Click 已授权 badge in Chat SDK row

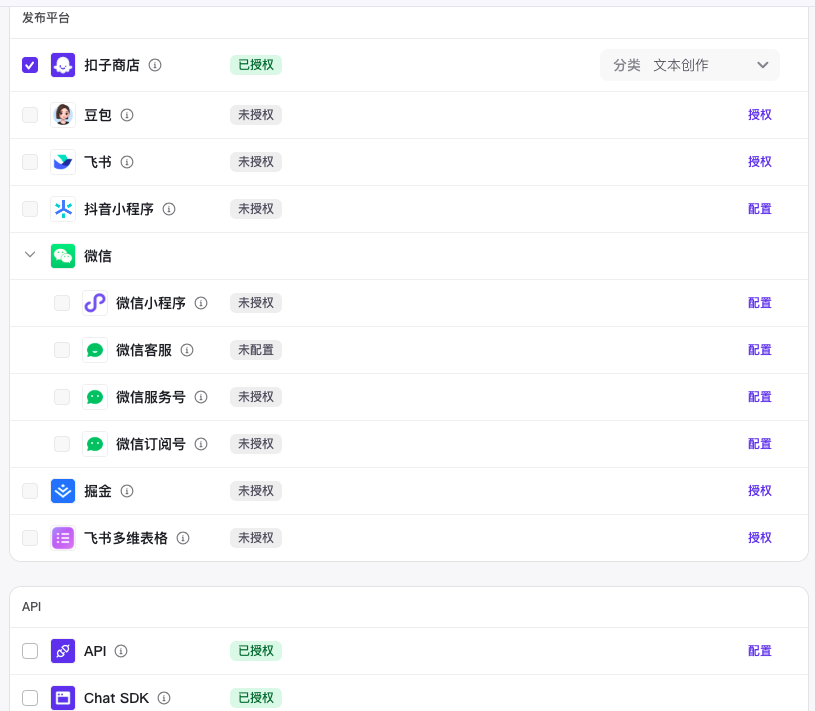(256, 698)
